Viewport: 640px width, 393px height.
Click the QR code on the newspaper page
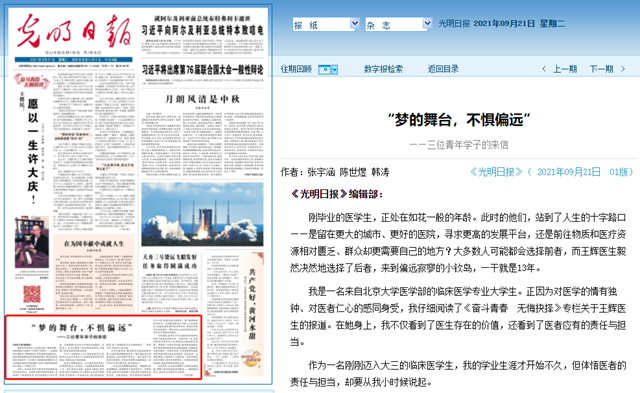tap(32, 294)
